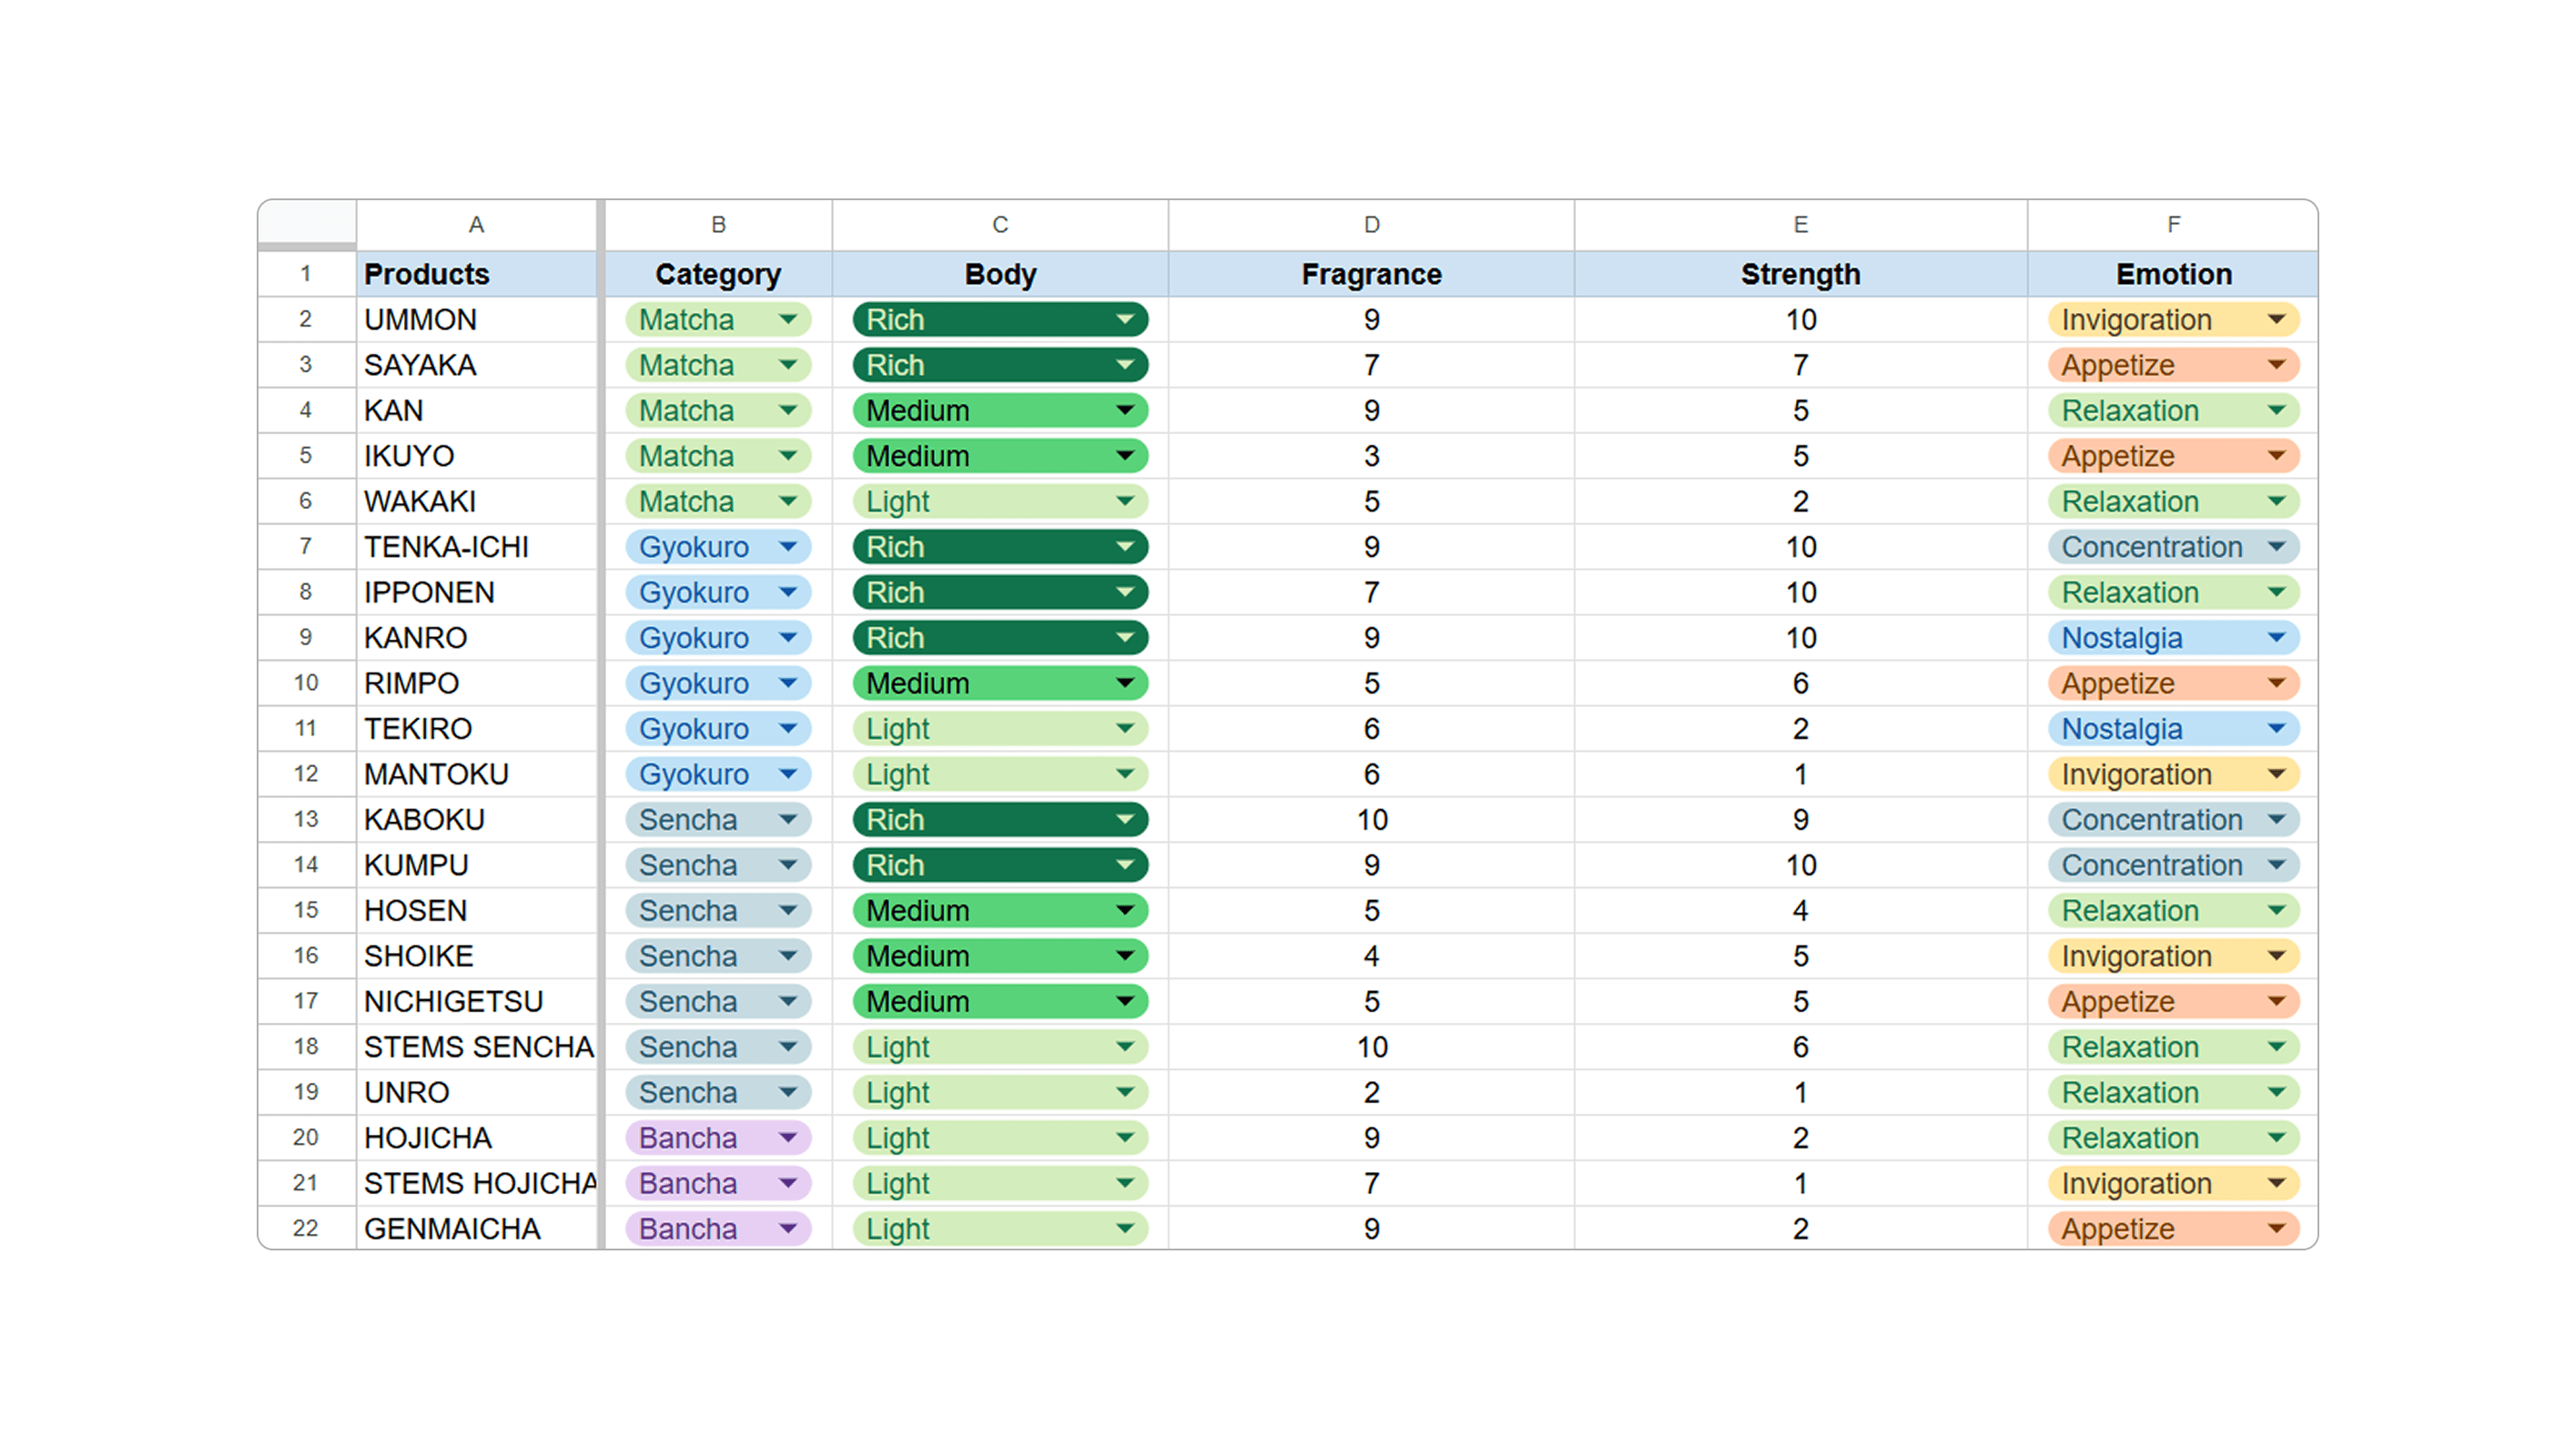Screen dimensions: 2576x1447
Task: Click UNRO's Fragrance value 2
Action: tap(1371, 1093)
